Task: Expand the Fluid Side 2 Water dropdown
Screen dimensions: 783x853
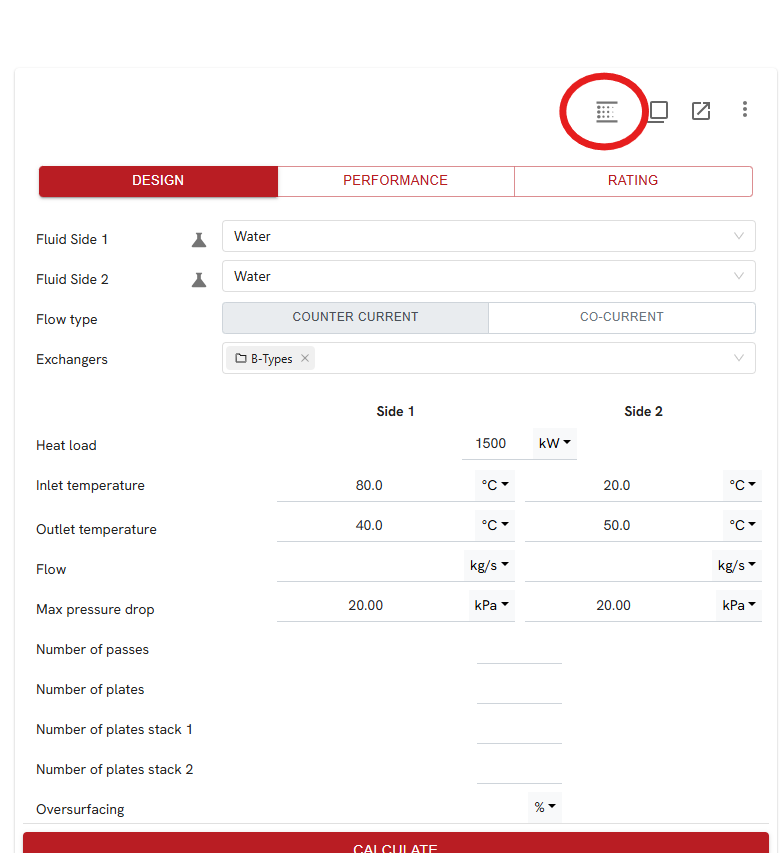Action: click(x=739, y=277)
